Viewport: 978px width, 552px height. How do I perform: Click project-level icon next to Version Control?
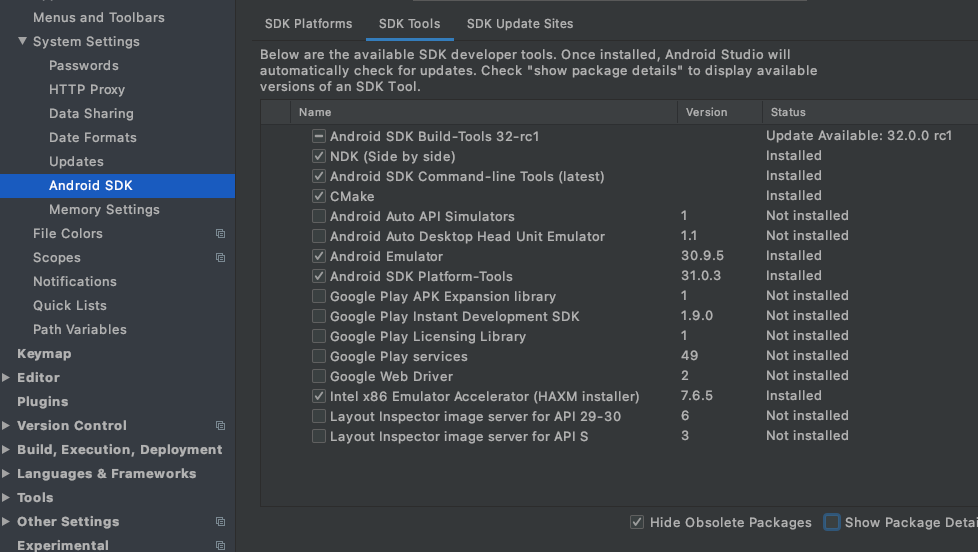220,425
